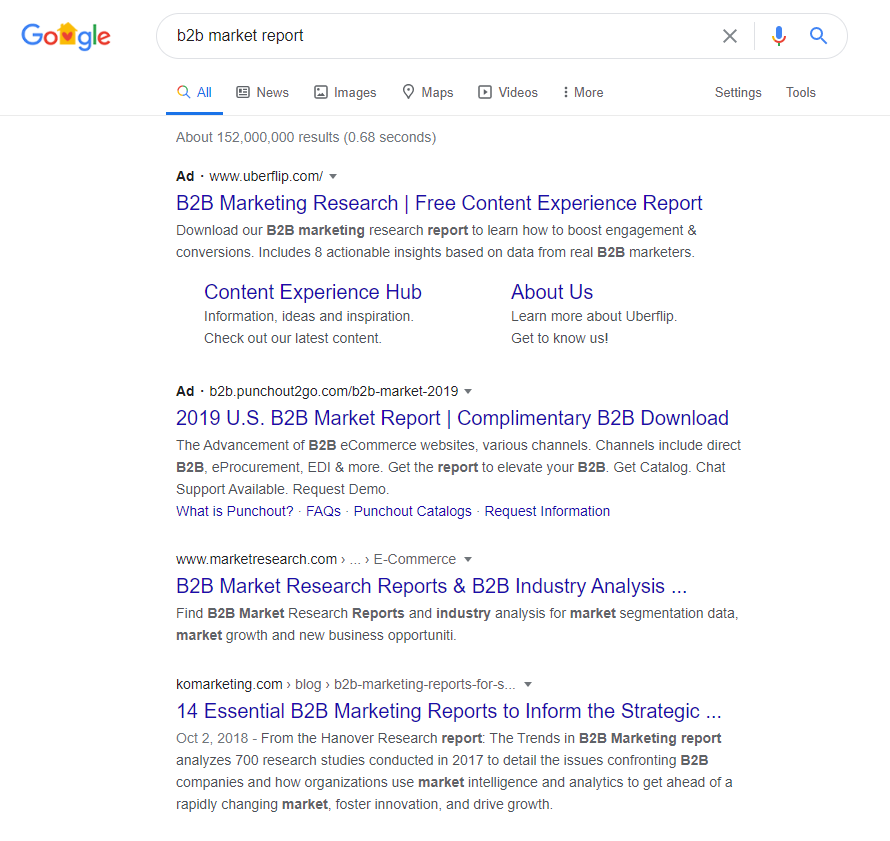The width and height of the screenshot is (890, 841).
Task: Click the What is Punchout? link
Action: click(x=234, y=511)
